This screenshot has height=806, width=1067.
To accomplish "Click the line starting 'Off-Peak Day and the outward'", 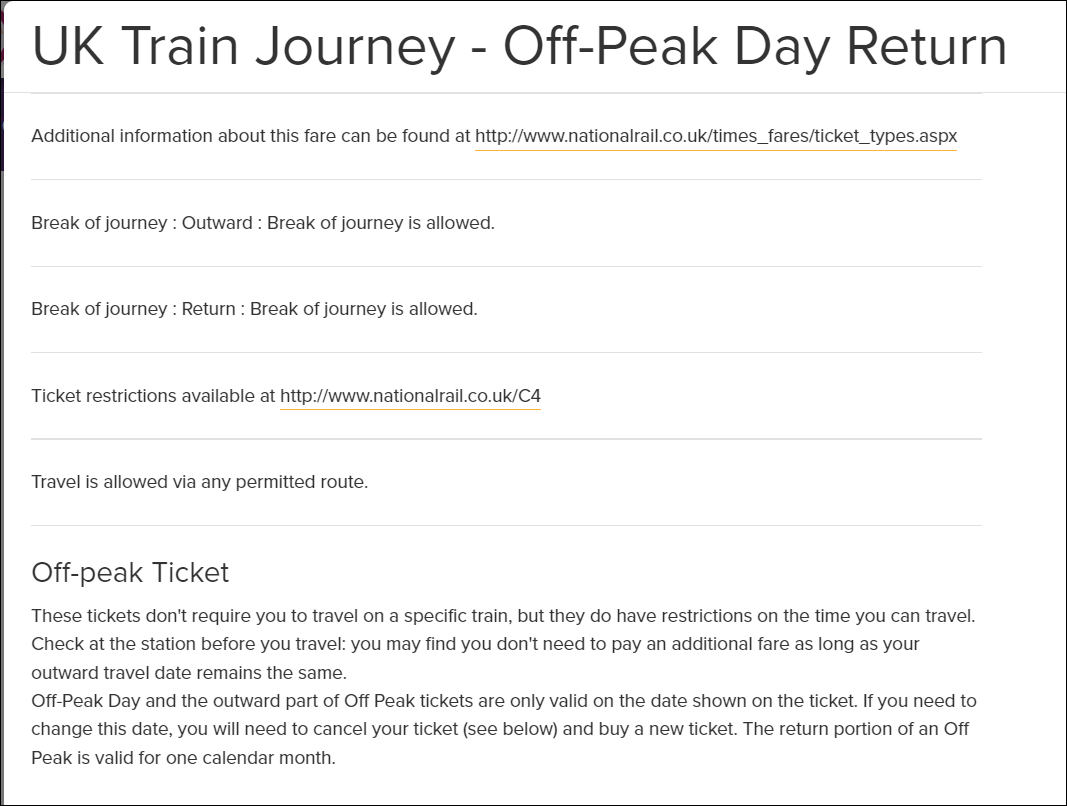I will tap(503, 701).
